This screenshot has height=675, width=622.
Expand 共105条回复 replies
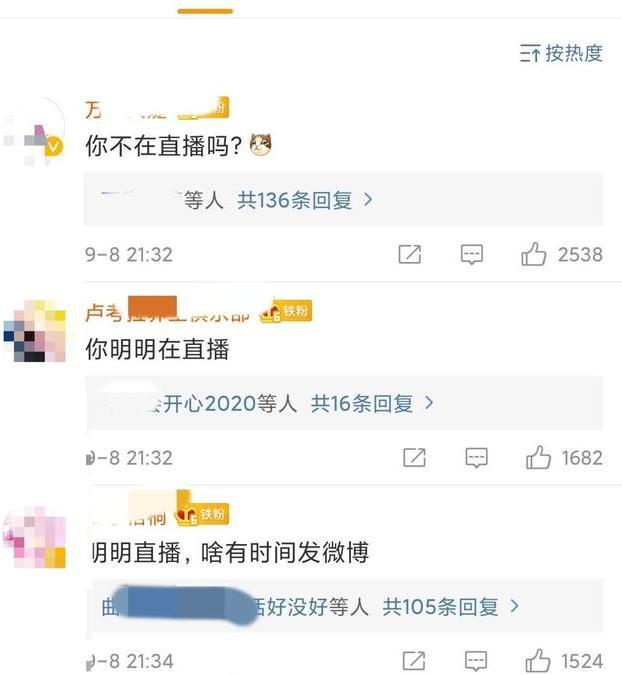[451, 607]
